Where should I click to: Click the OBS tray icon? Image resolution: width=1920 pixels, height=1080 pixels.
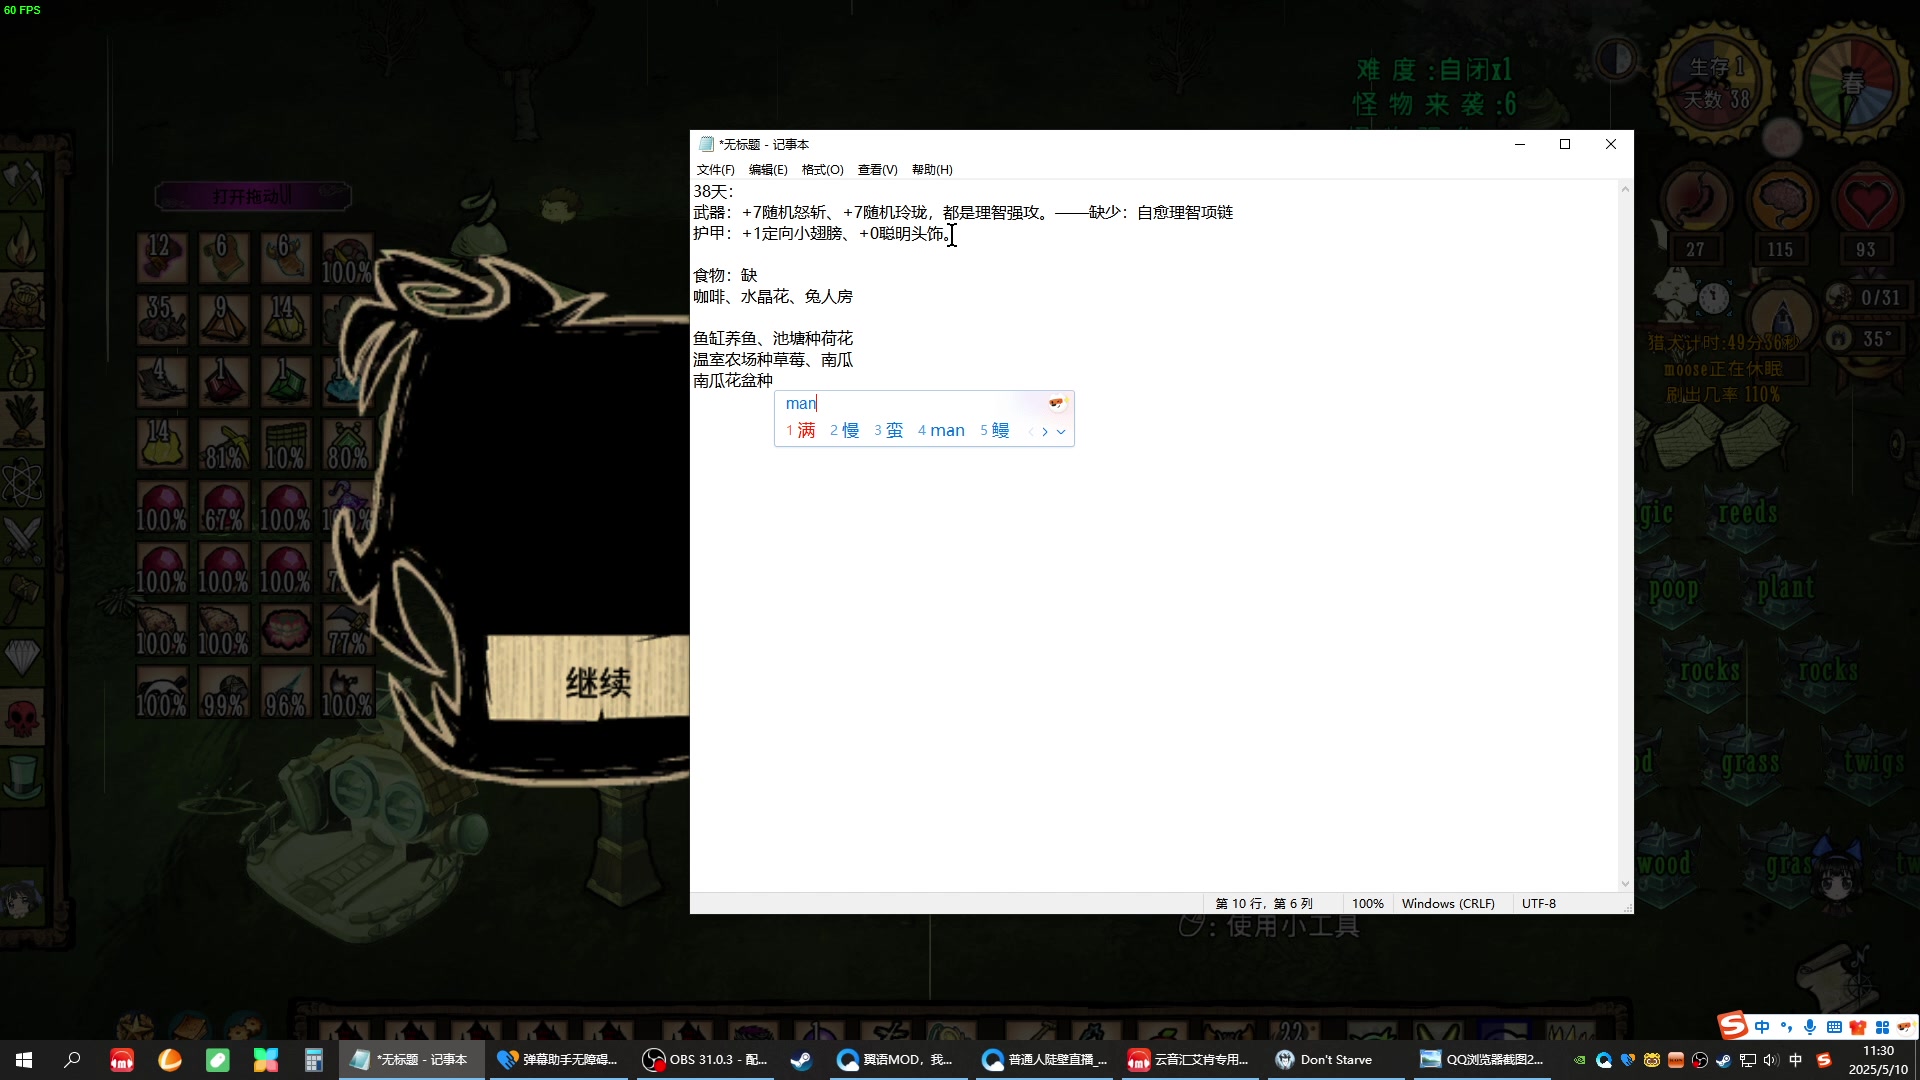tap(1700, 1060)
